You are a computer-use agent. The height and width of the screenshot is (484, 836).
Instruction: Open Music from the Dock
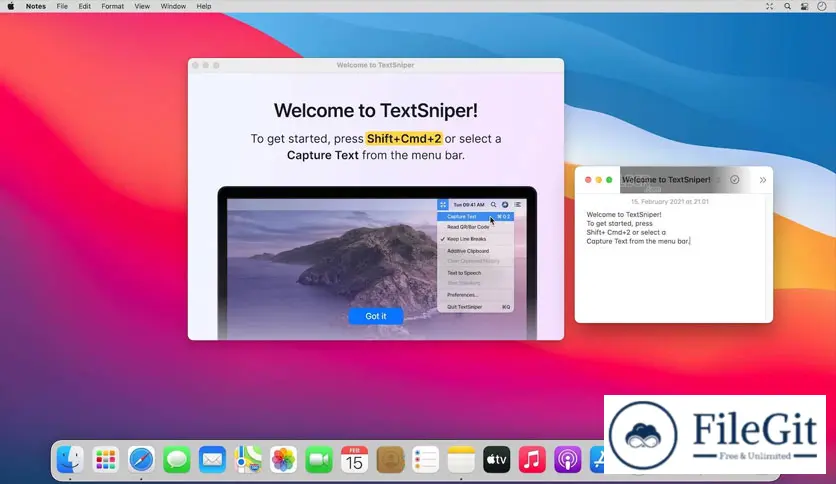click(532, 459)
